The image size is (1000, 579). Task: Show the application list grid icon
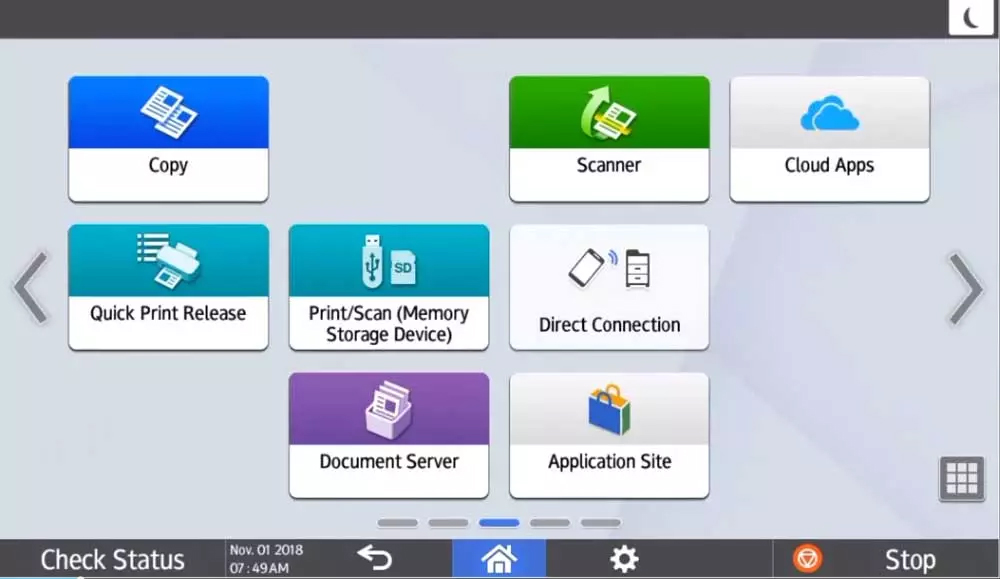coord(962,478)
